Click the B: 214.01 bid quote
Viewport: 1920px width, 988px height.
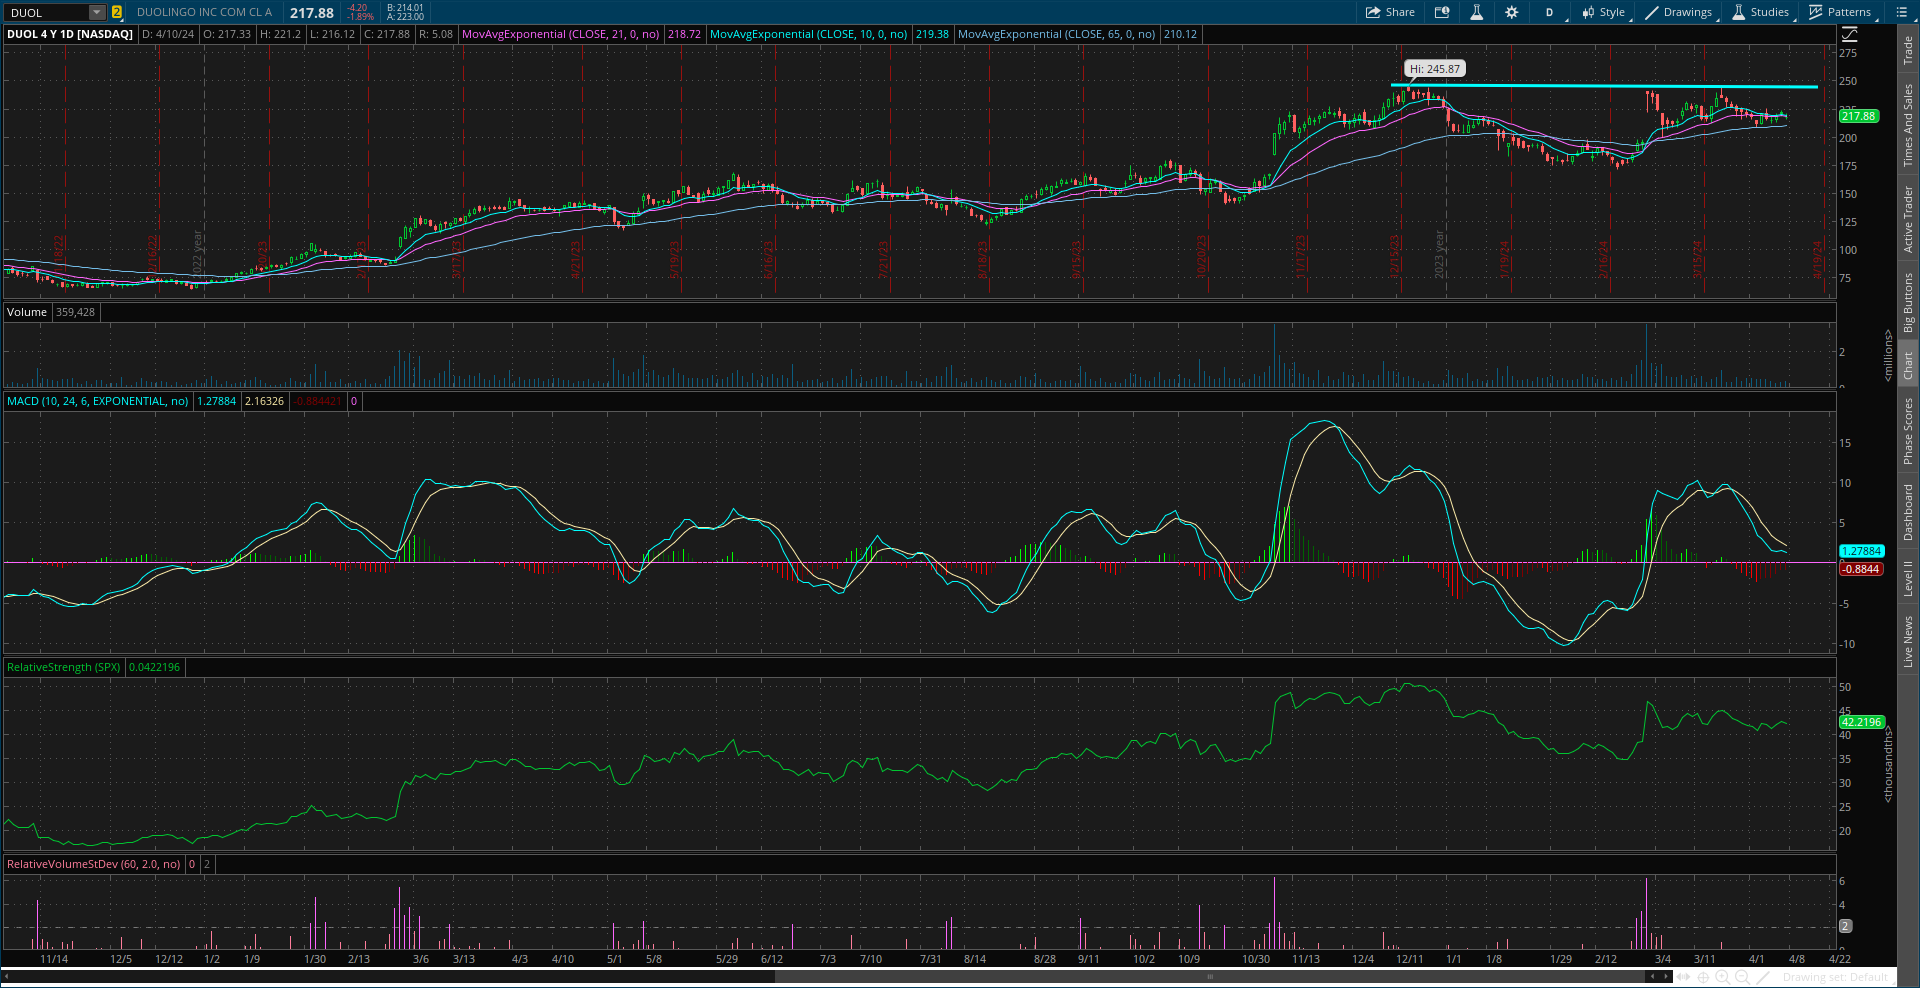tap(405, 8)
